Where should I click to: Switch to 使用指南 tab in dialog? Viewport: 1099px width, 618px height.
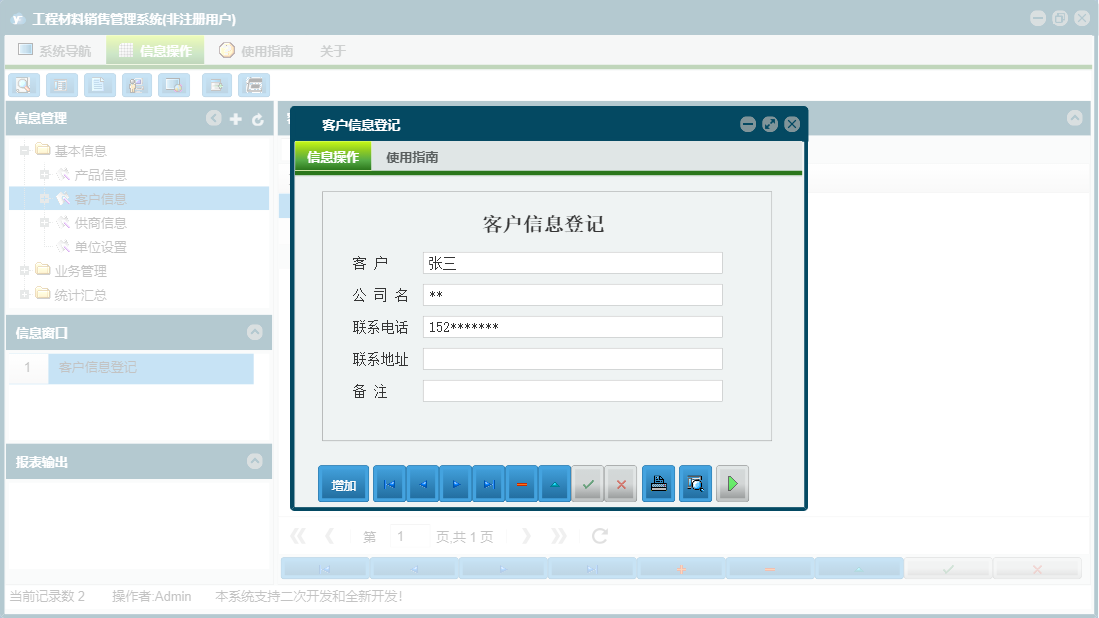pyautogui.click(x=412, y=158)
